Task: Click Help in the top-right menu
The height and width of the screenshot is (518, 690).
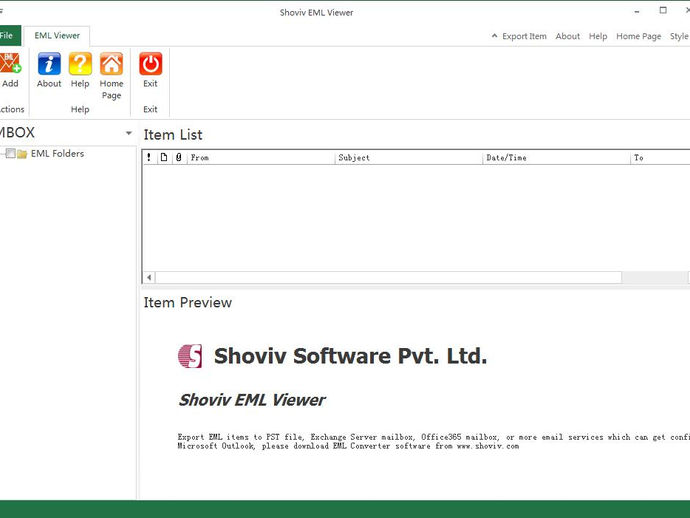Action: pyautogui.click(x=598, y=36)
